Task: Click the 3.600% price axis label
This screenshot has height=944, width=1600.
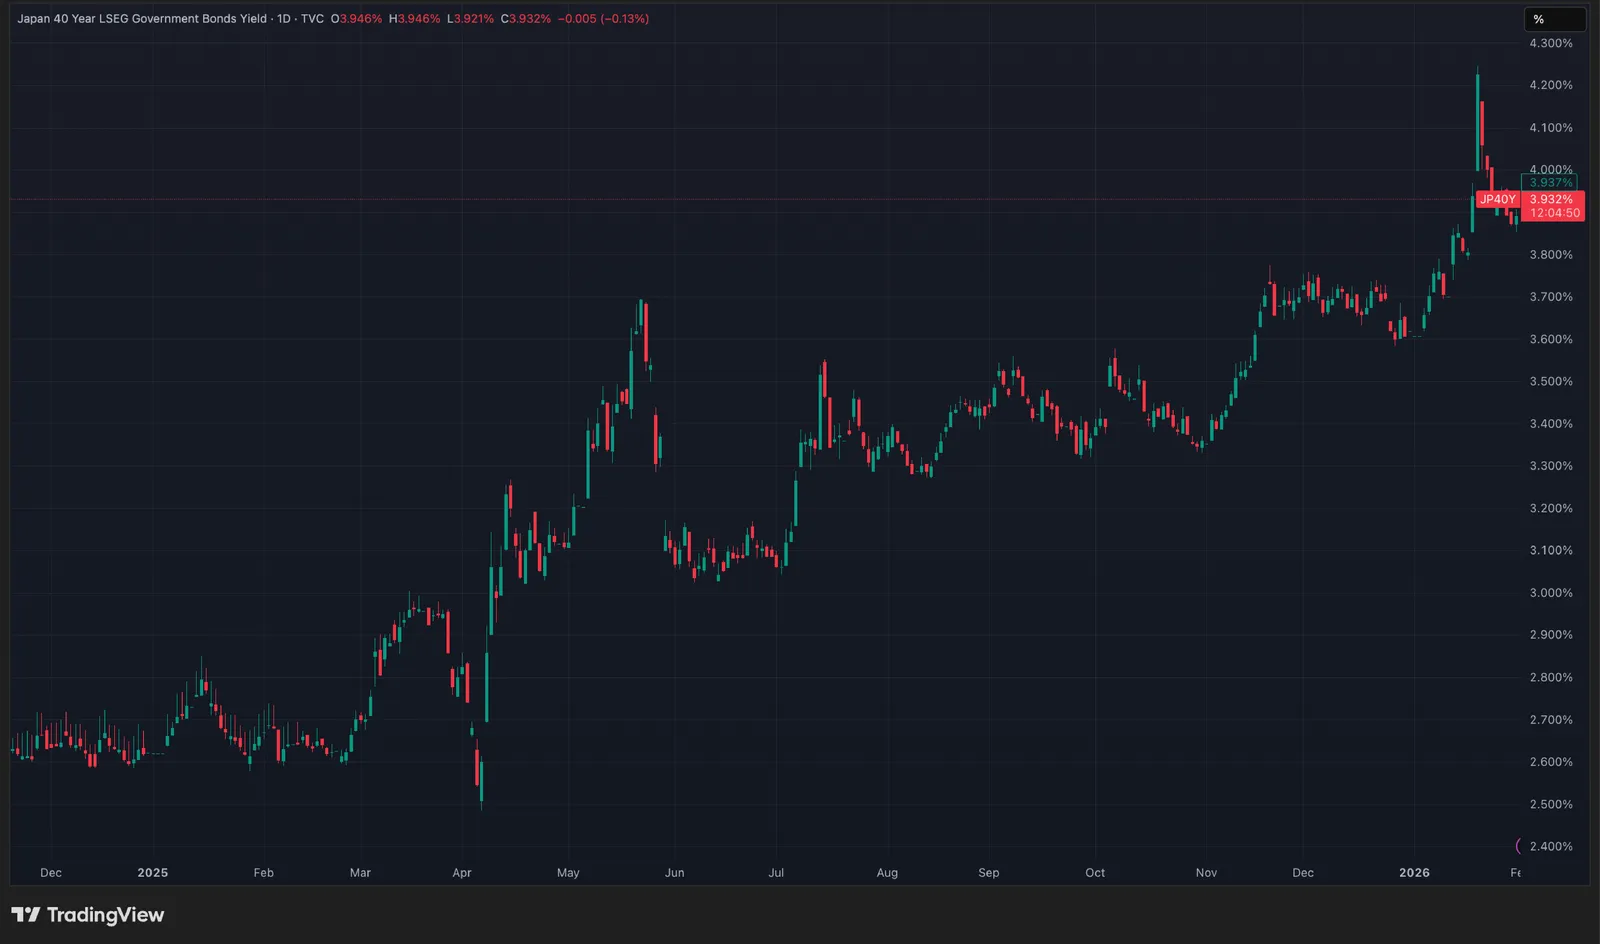Action: pyautogui.click(x=1551, y=339)
